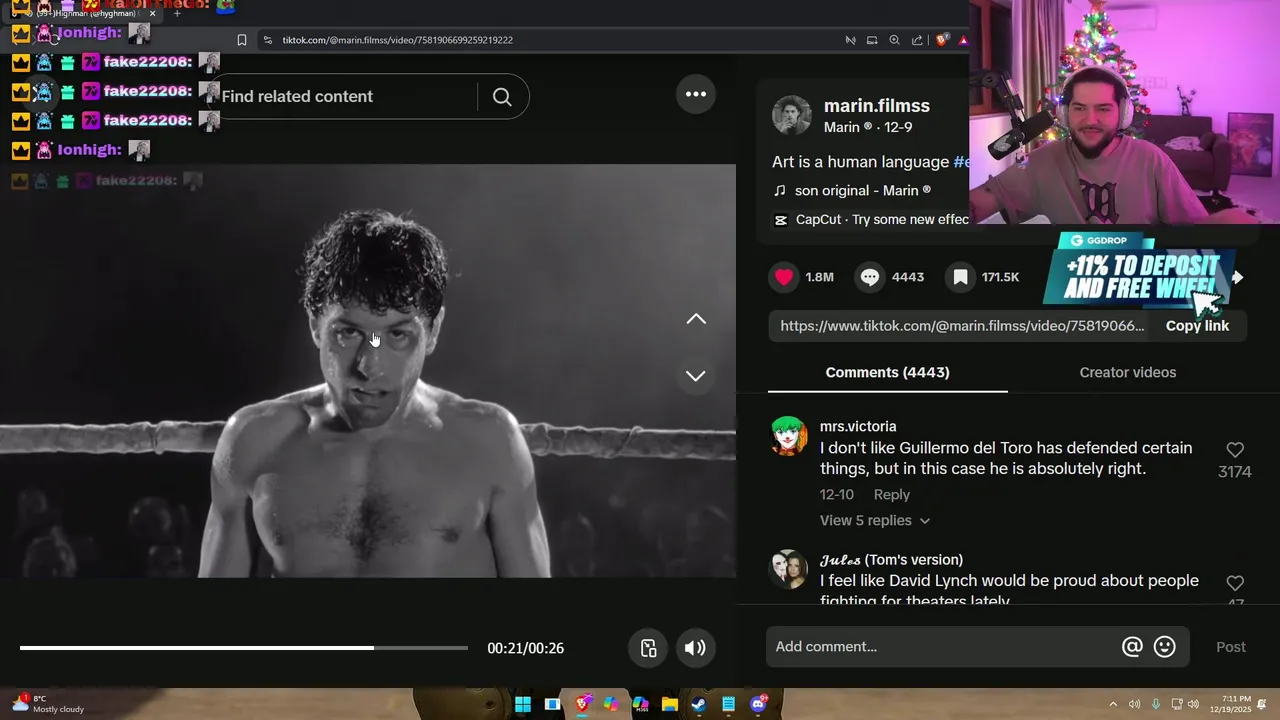Open Copilot from the taskbar
The height and width of the screenshot is (720, 1280).
click(x=611, y=704)
